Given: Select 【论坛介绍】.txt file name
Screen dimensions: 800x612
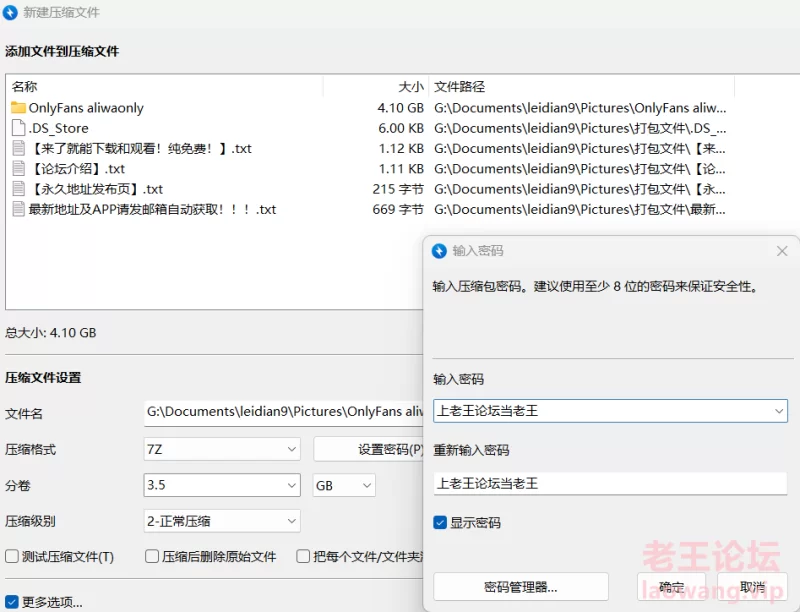Looking at the screenshot, I should [77, 169].
